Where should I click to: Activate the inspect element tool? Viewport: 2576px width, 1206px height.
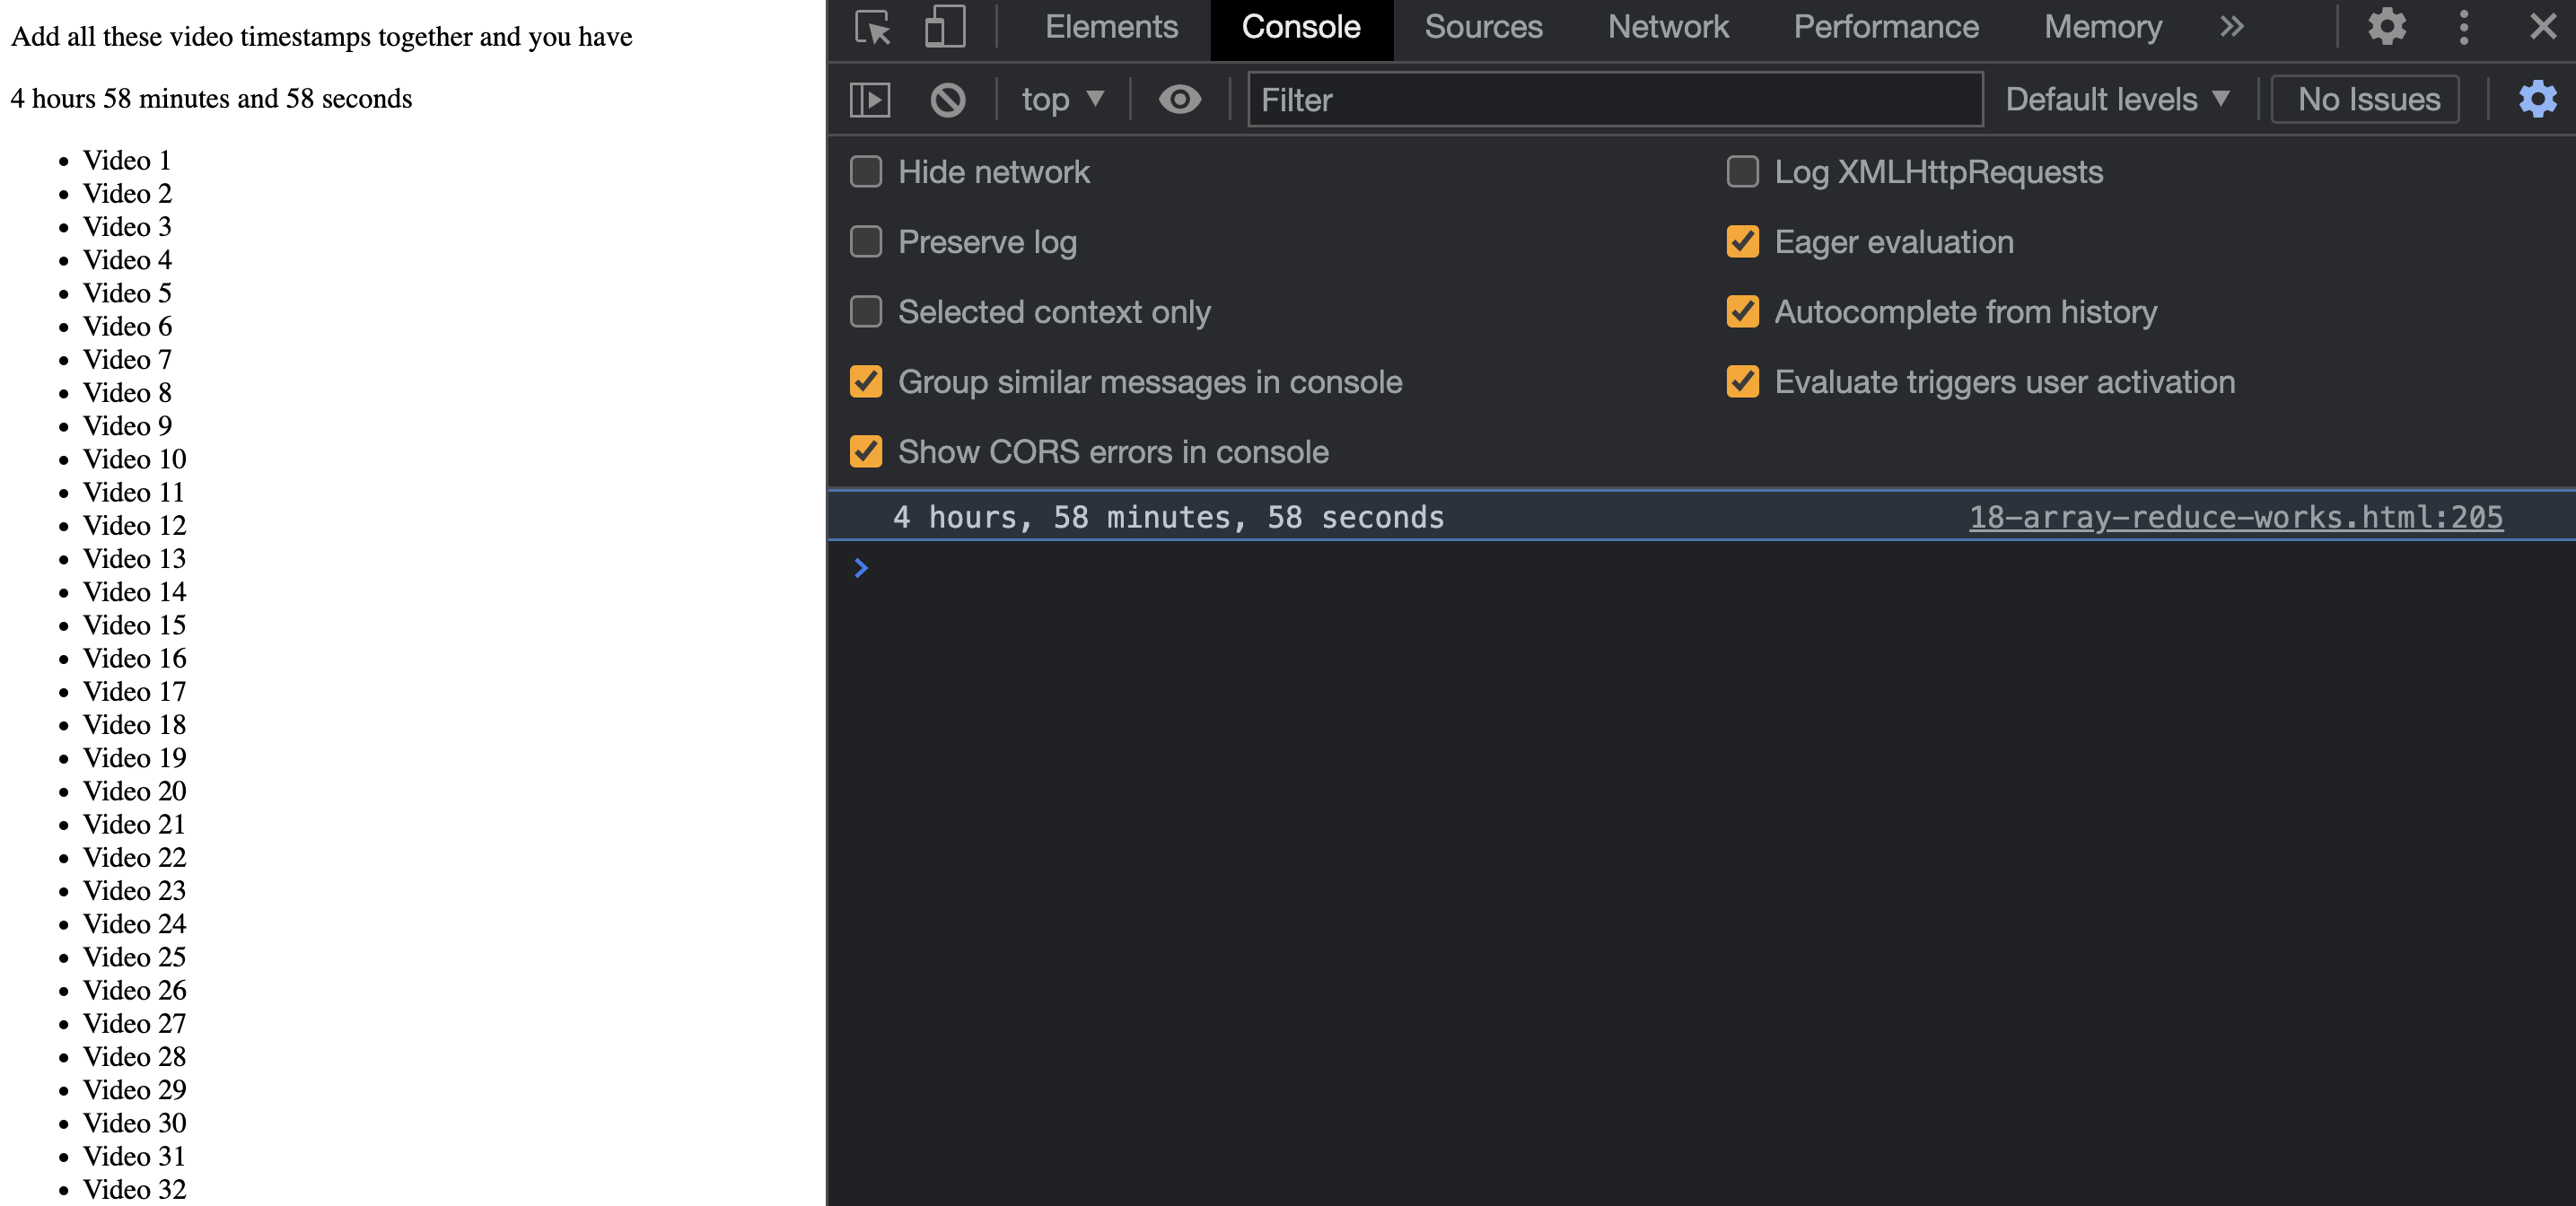(x=872, y=27)
